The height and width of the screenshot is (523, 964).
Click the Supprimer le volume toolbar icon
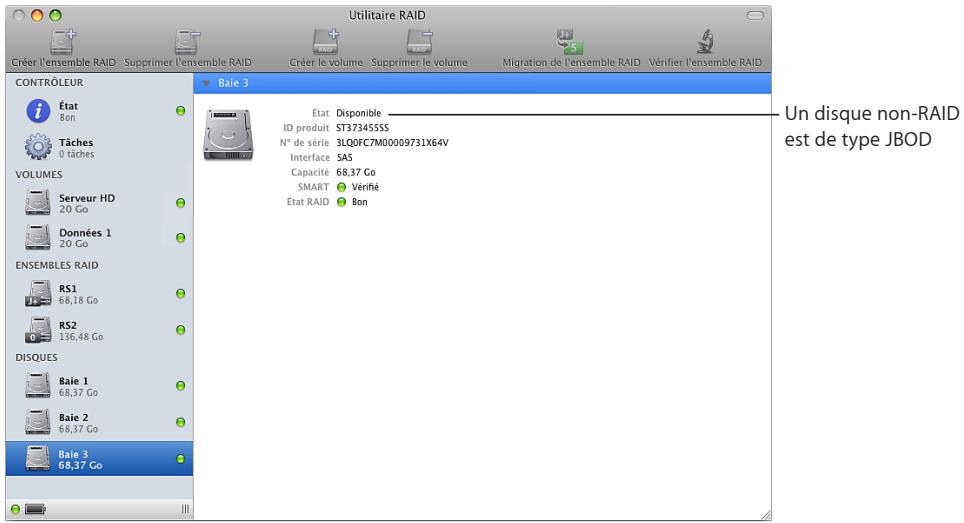click(x=419, y=42)
